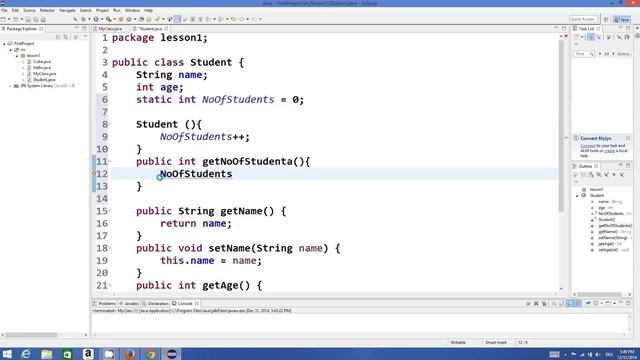This screenshot has height=360, width=640.
Task: Open the File menu
Action: coord(4,10)
